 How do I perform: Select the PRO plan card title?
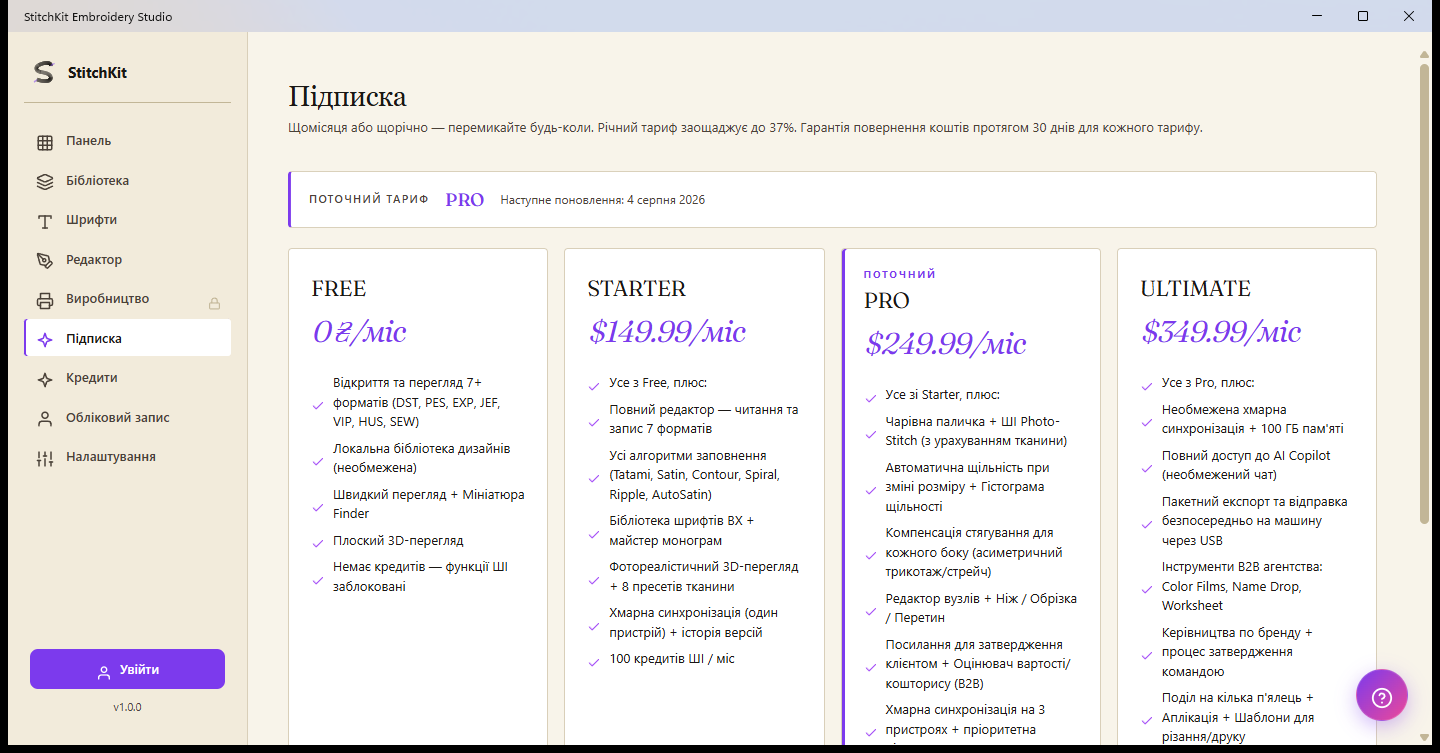tap(887, 301)
